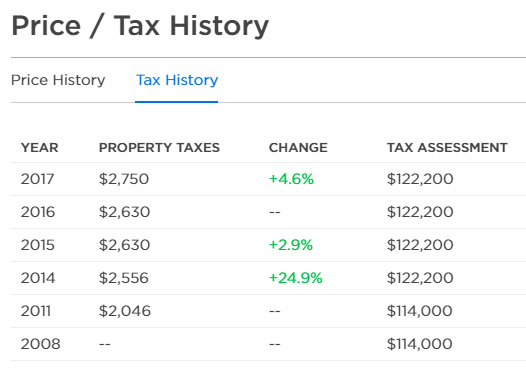Viewport: 526px width, 369px height.
Task: Select the Tax History tab
Action: (177, 80)
